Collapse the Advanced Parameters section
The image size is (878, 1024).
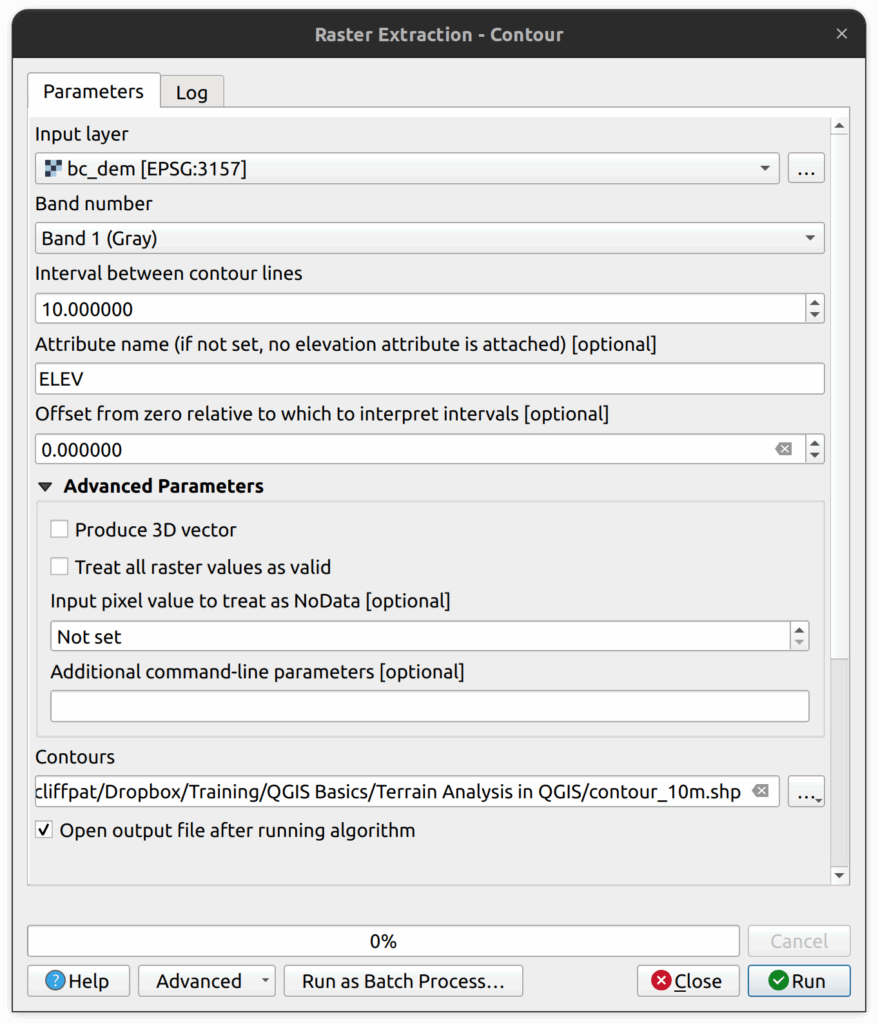(x=45, y=487)
